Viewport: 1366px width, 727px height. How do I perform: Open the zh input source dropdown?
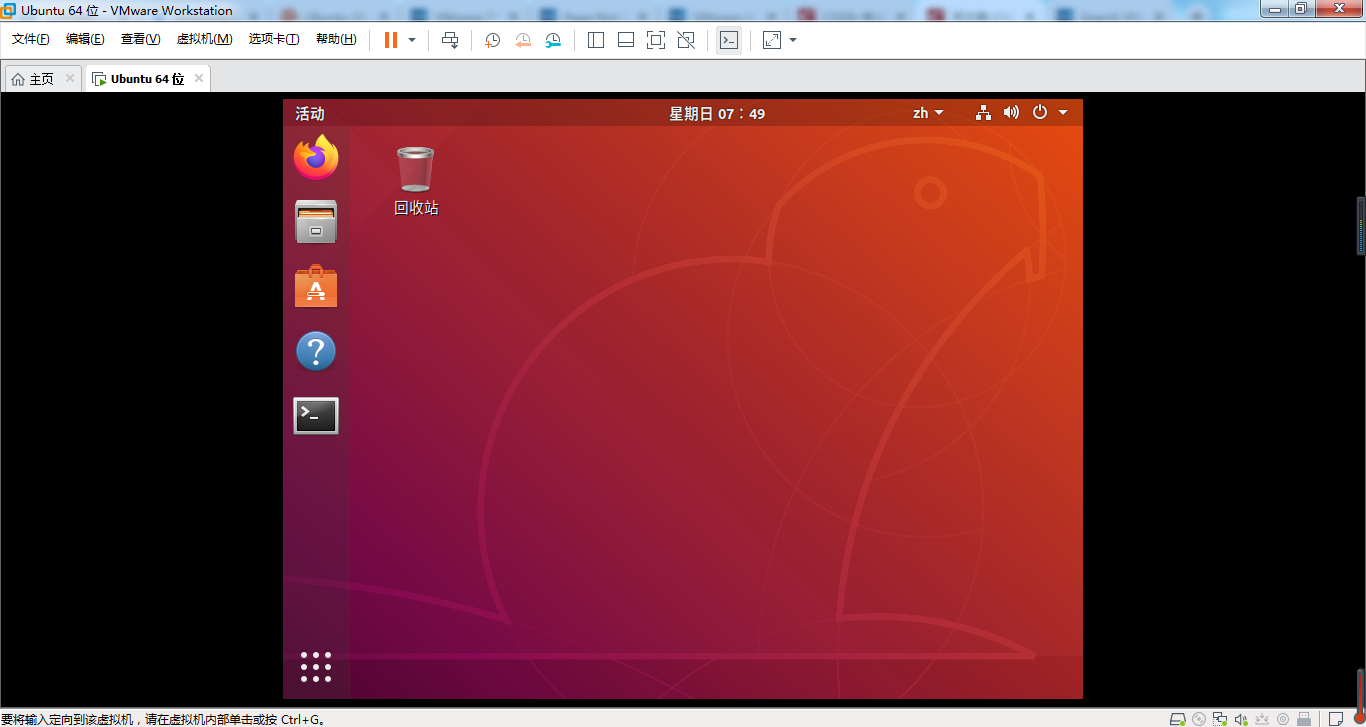[x=928, y=113]
